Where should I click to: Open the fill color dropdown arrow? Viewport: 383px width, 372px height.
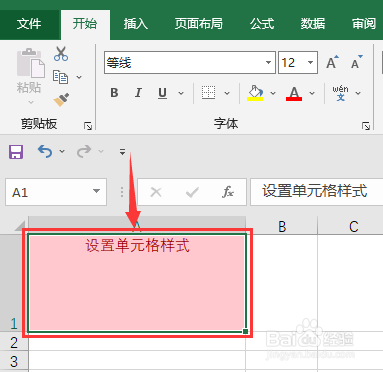(x=273, y=93)
